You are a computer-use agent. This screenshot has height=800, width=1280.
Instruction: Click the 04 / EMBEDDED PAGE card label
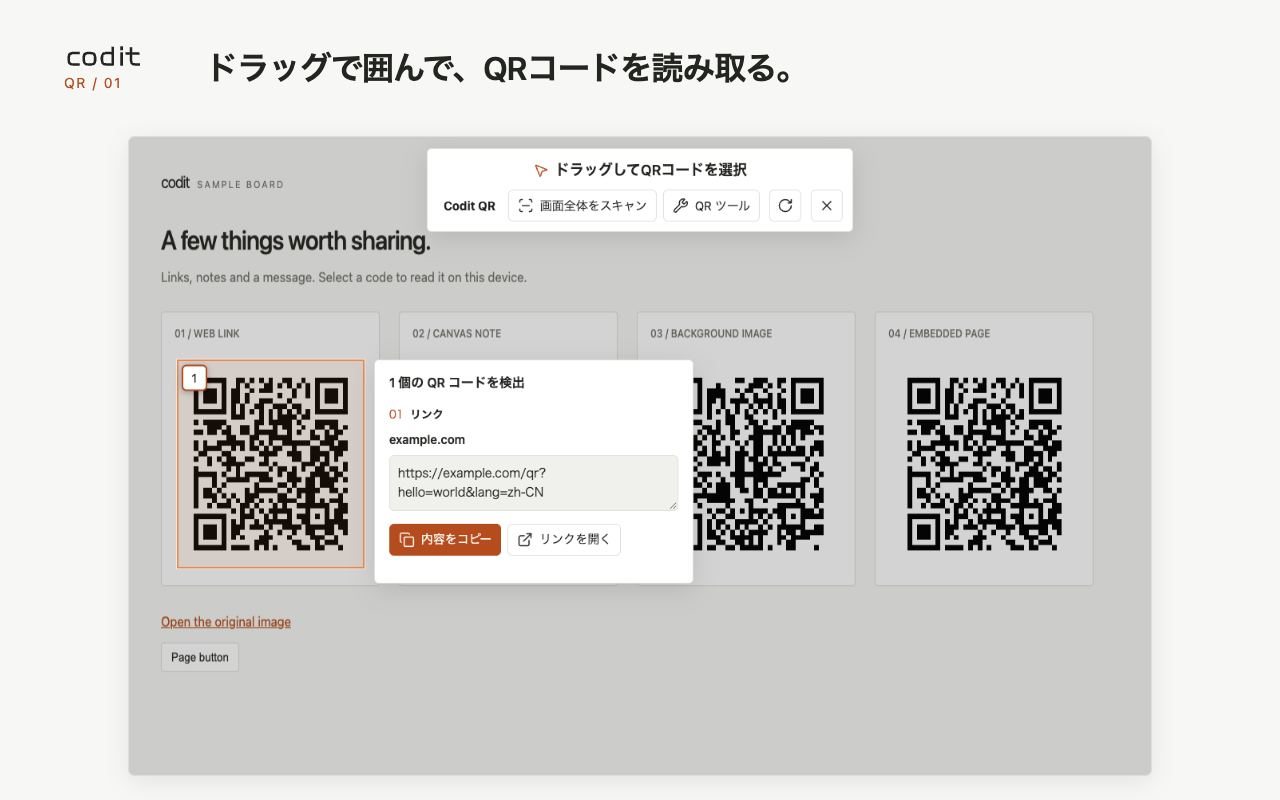[x=939, y=334]
